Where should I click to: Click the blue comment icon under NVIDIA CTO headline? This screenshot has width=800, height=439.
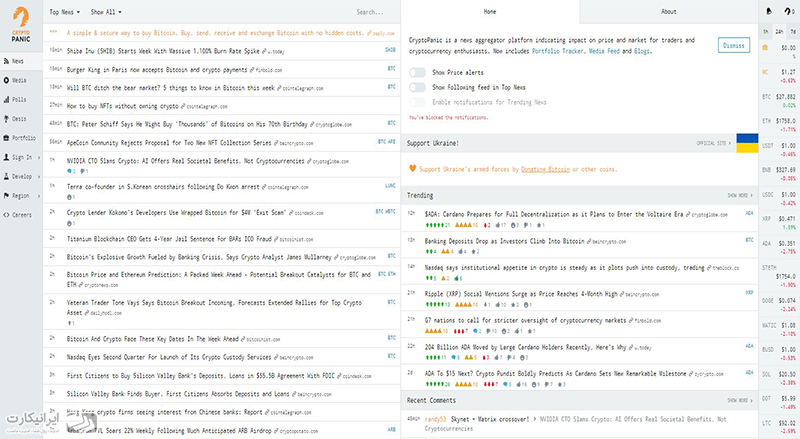pyautogui.click(x=69, y=171)
